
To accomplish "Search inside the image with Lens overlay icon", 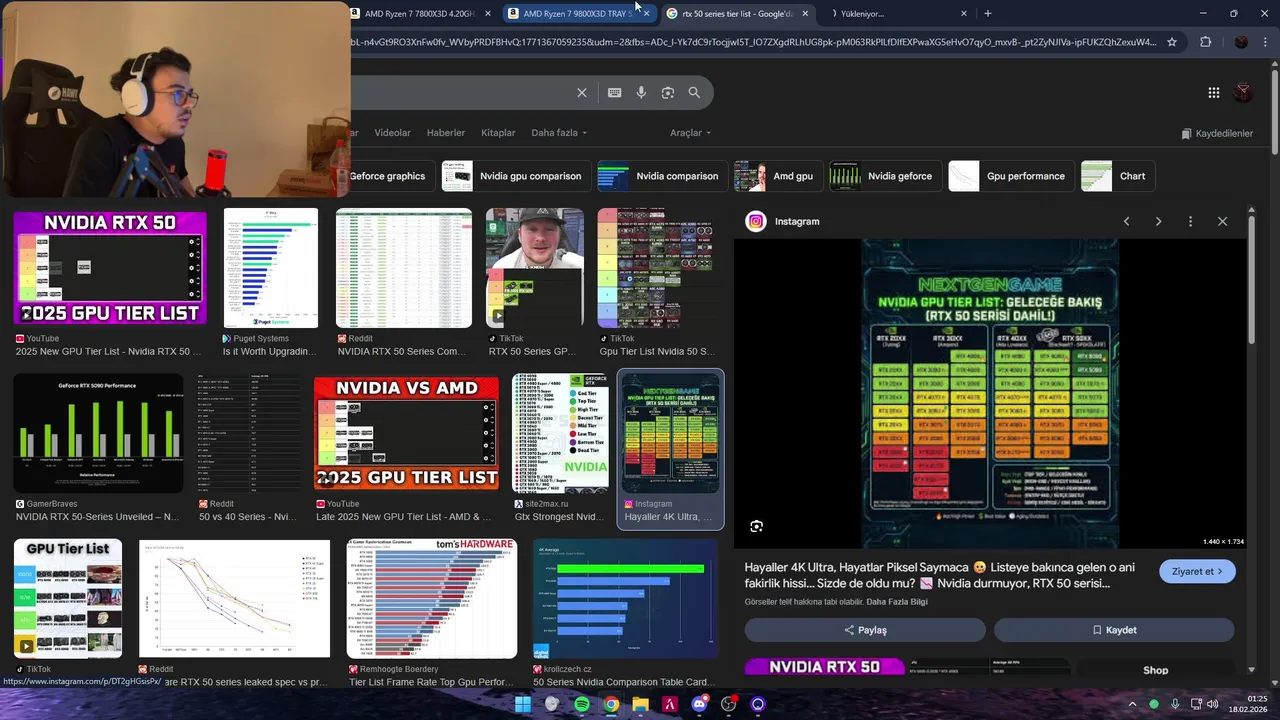I will coord(757,526).
